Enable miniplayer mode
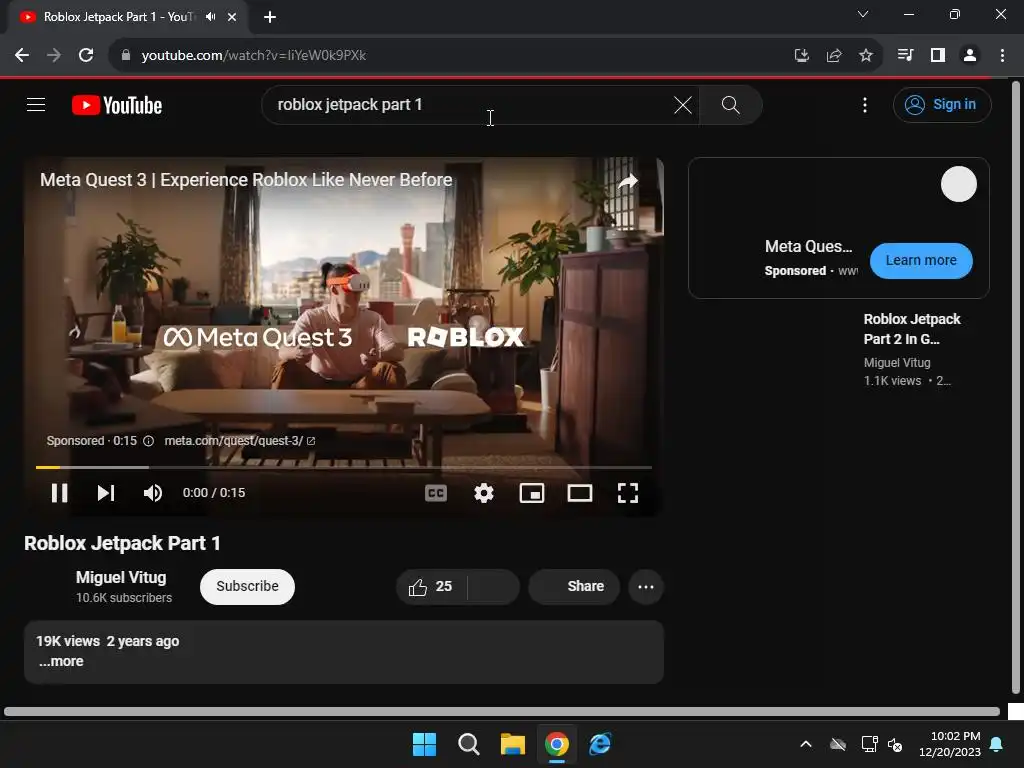1024x768 pixels. 532,493
